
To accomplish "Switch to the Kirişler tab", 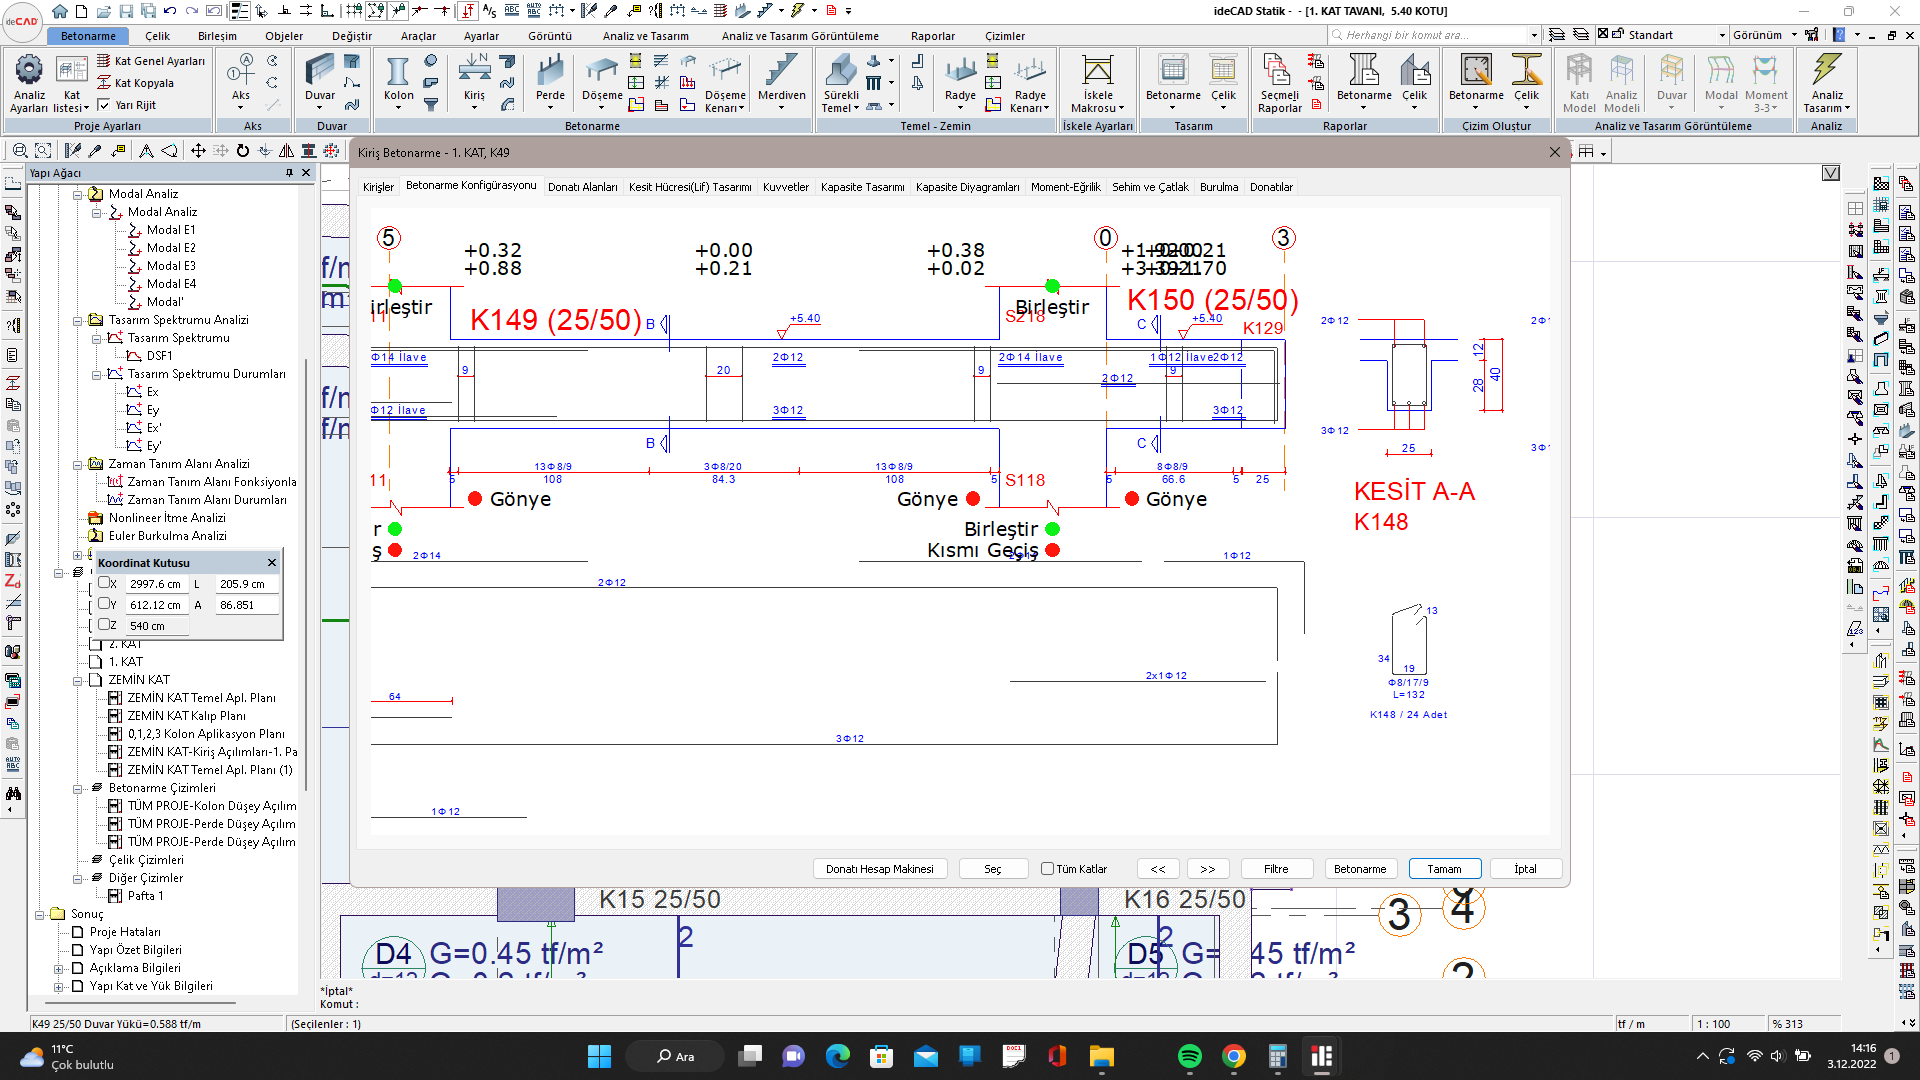I will (378, 187).
